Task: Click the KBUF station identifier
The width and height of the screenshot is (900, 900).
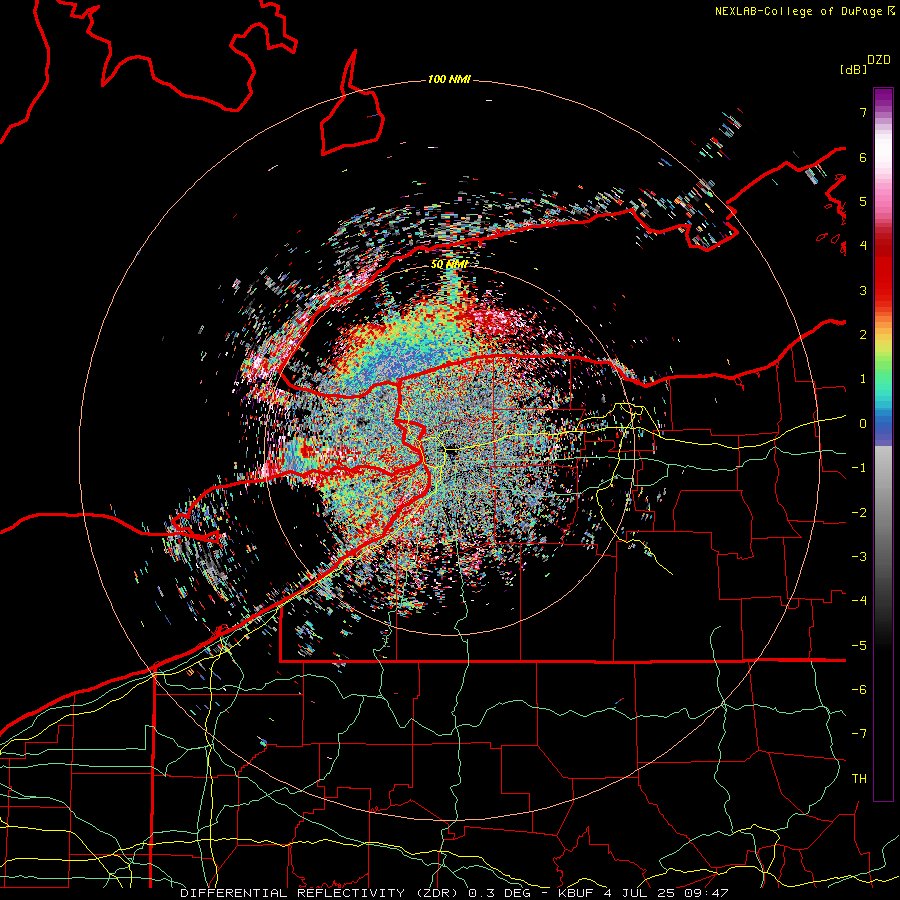Action: (x=576, y=893)
